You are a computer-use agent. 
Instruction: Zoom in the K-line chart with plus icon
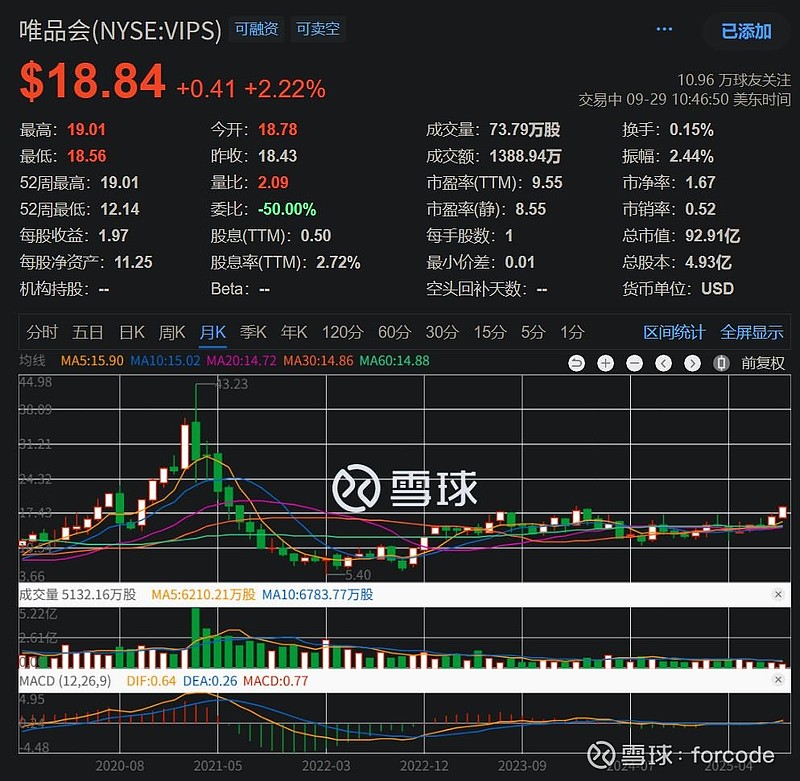[606, 363]
